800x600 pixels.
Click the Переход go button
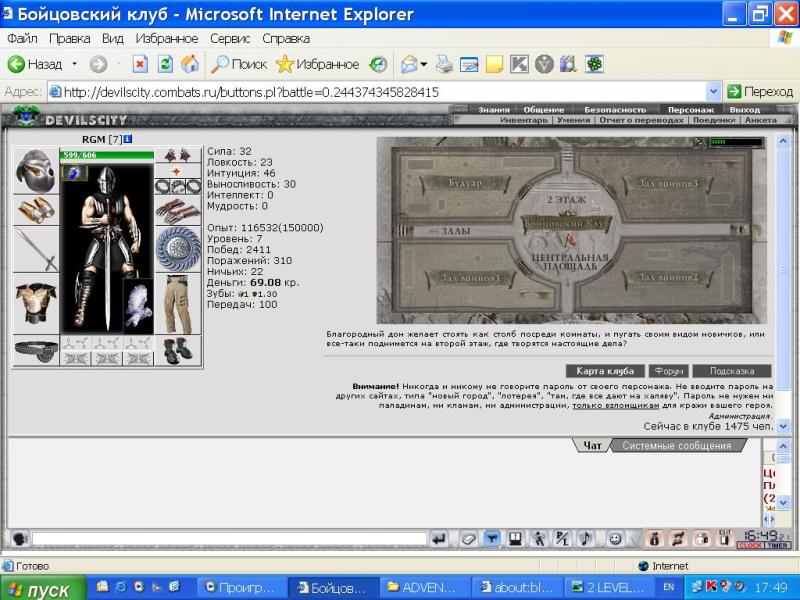(x=760, y=92)
